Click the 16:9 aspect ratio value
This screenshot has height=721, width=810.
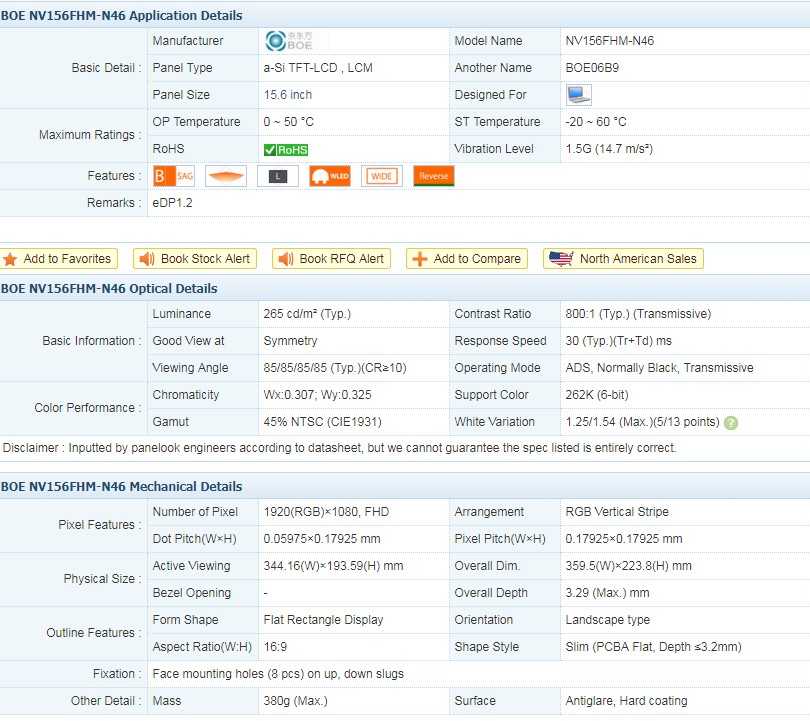coord(275,647)
